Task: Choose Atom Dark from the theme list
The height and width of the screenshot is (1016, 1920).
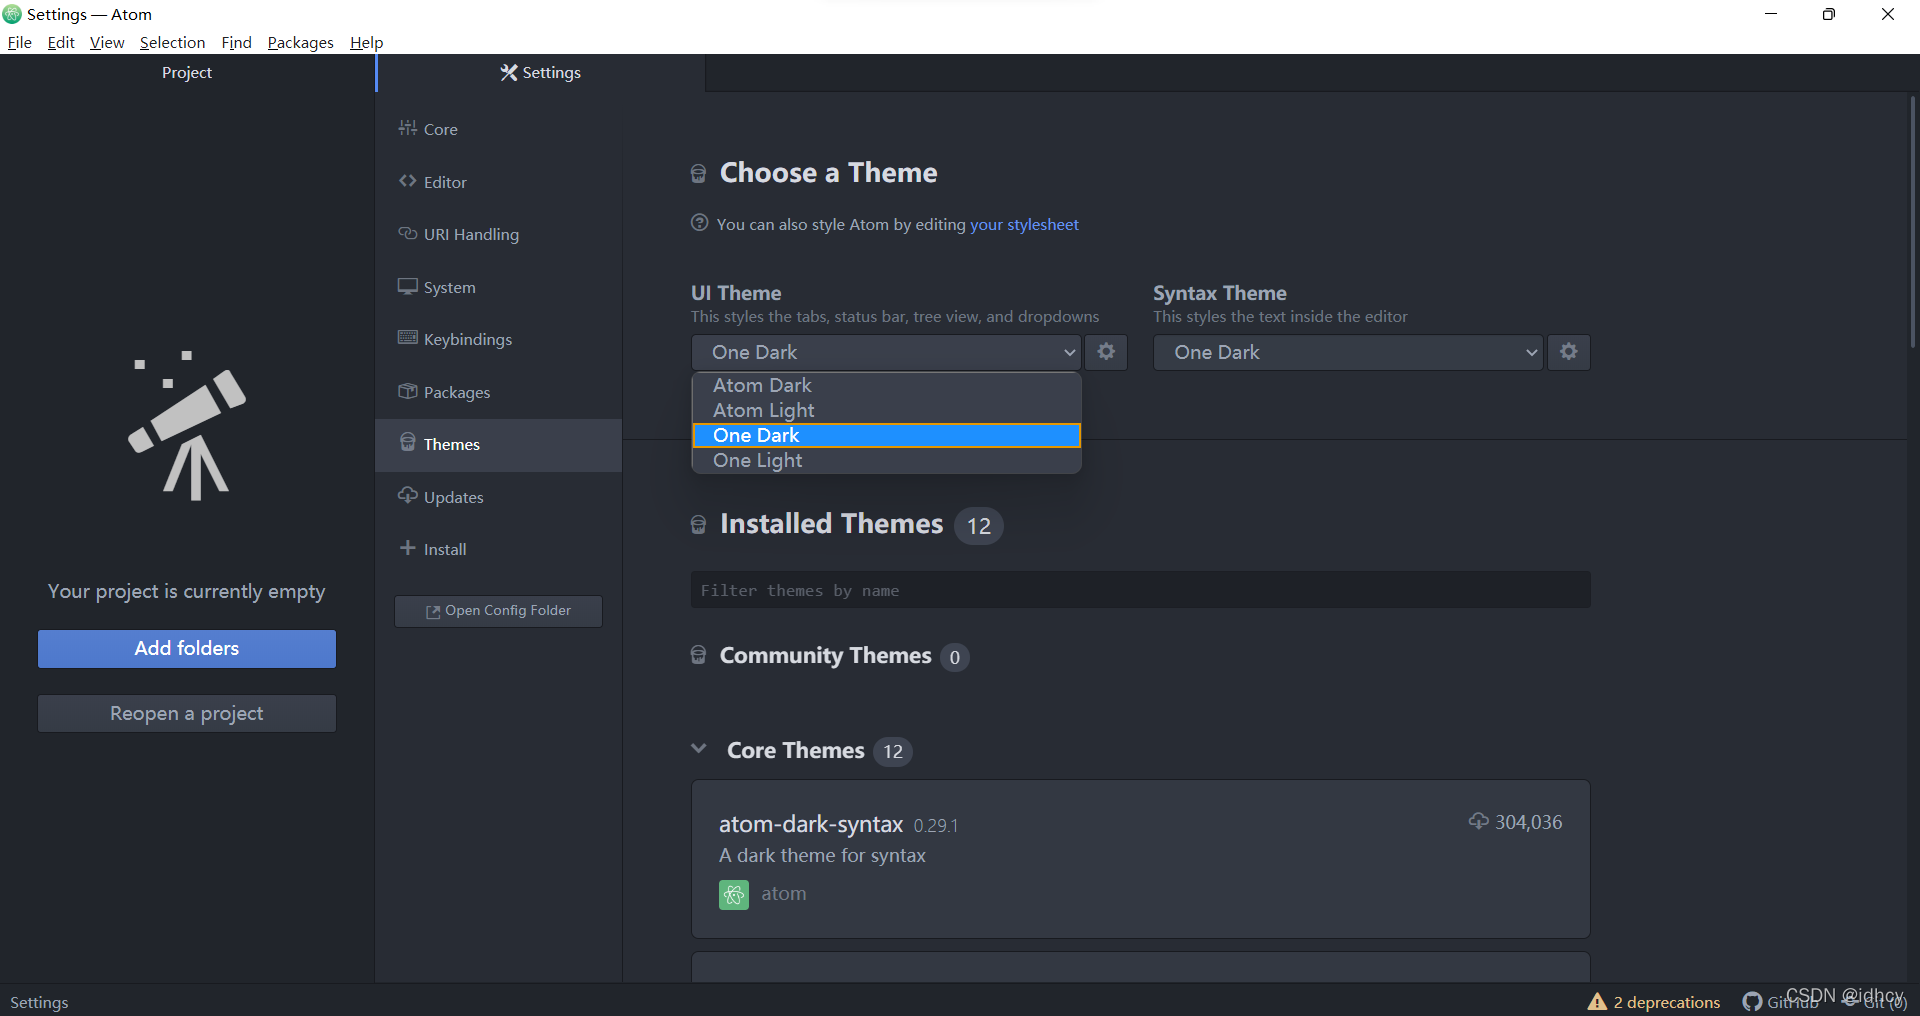Action: point(887,385)
